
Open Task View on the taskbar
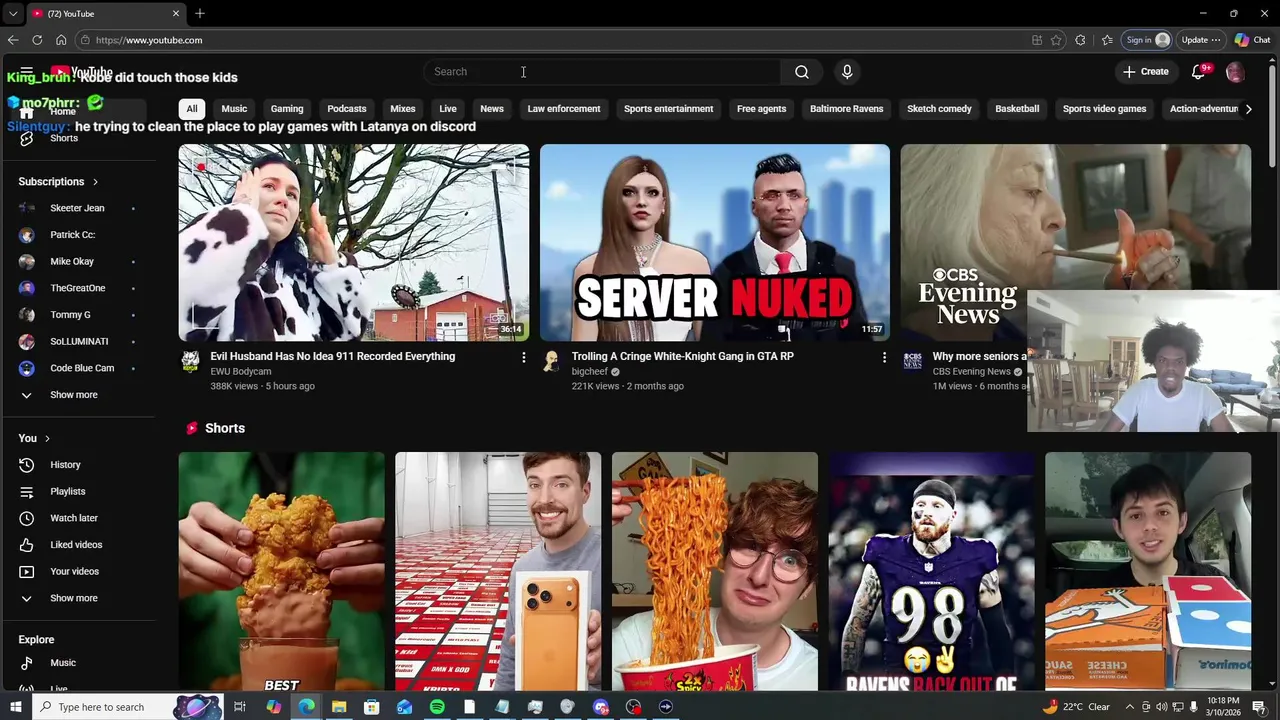240,707
